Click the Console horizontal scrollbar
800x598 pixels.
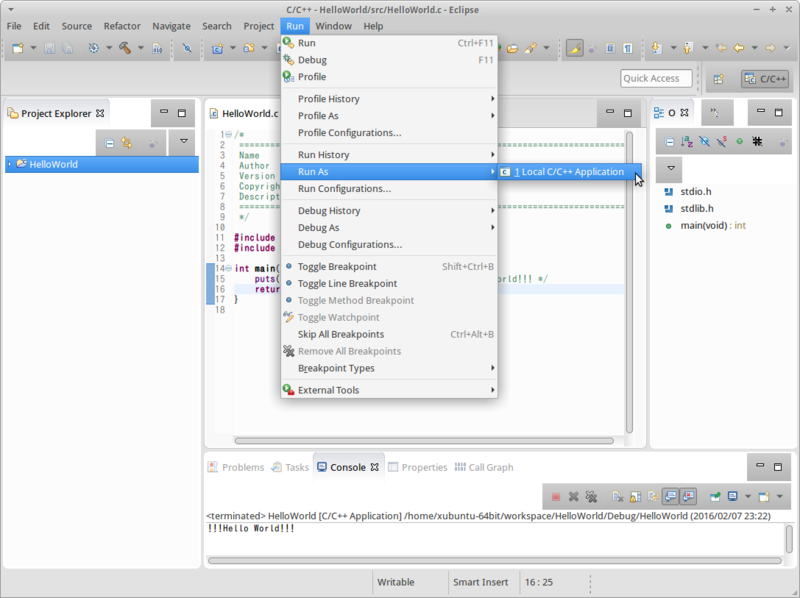coord(494,561)
